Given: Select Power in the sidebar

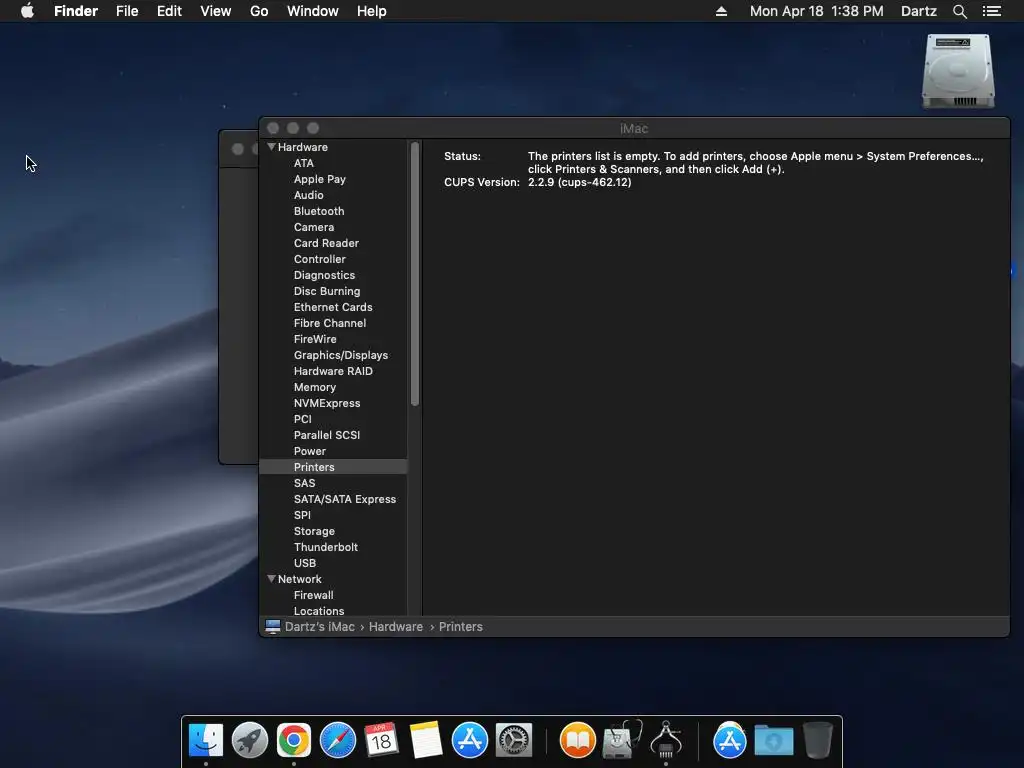Looking at the screenshot, I should 310,451.
